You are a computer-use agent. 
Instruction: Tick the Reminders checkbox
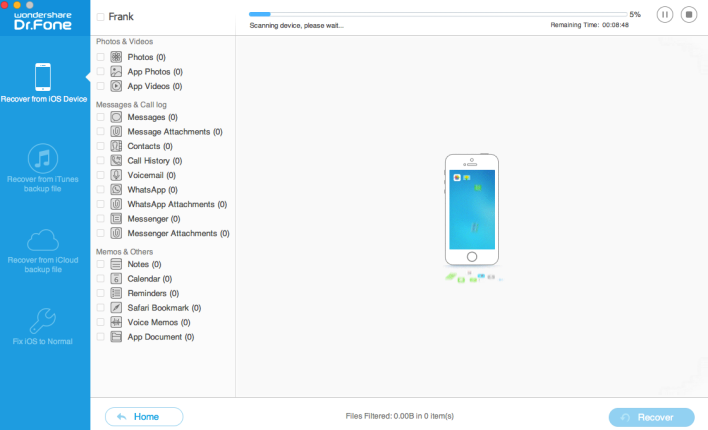point(100,293)
